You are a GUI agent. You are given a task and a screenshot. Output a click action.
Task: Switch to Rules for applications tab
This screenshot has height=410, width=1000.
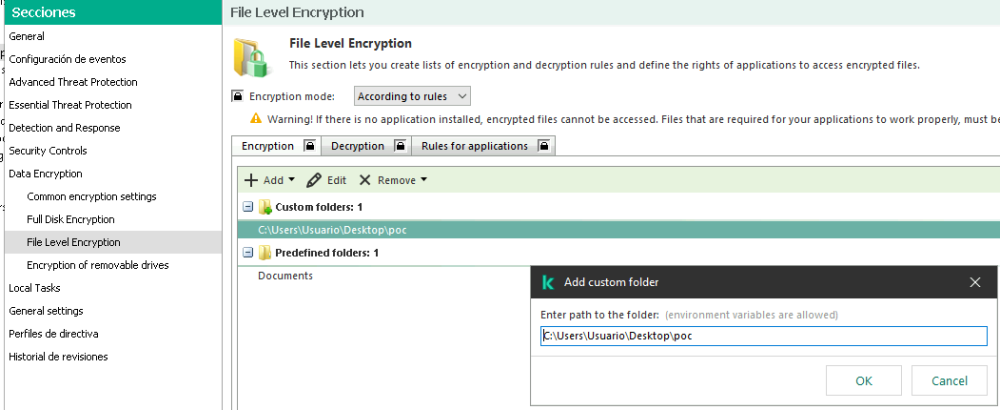click(474, 146)
